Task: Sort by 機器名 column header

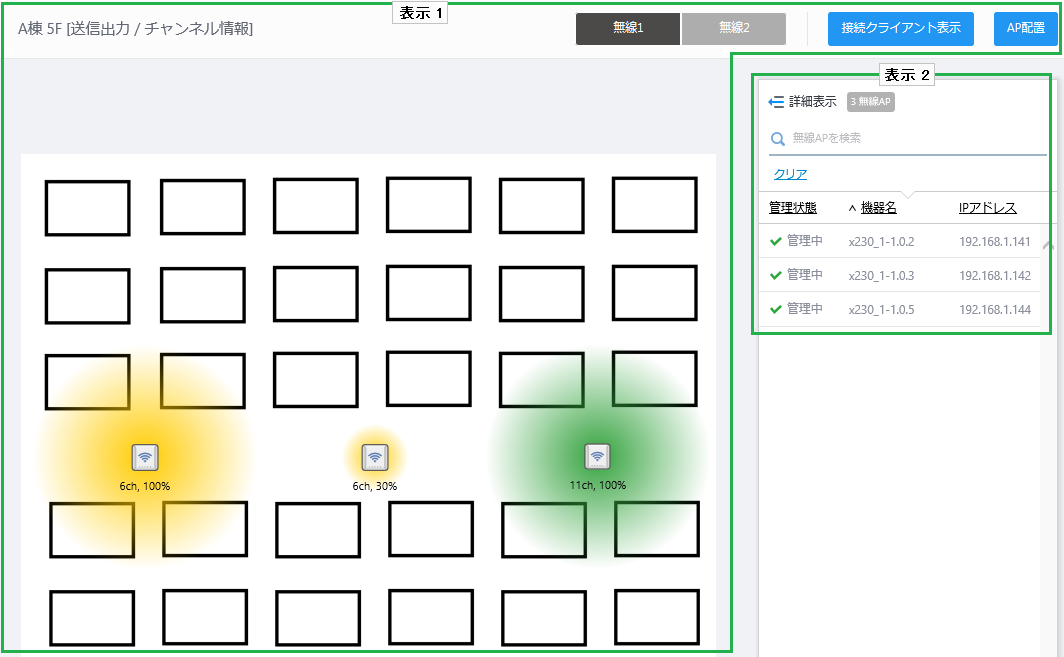Action: (879, 208)
